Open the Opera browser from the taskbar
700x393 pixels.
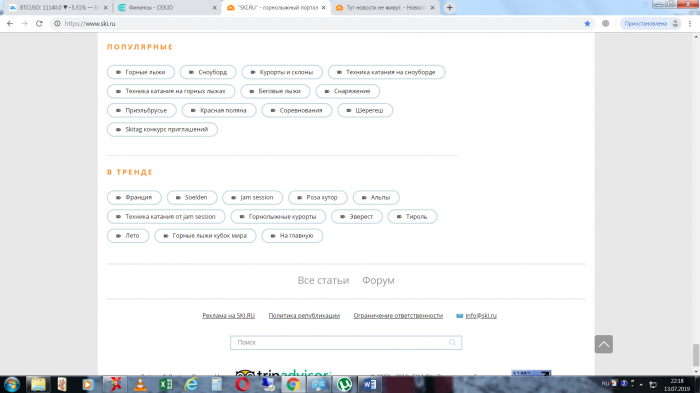[242, 384]
